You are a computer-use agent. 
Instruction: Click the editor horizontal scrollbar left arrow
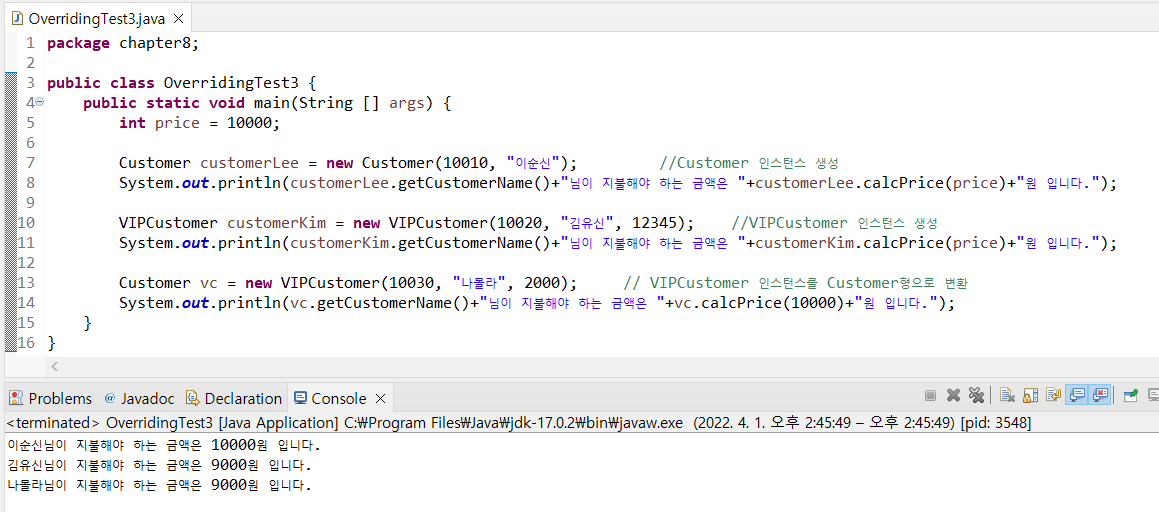[x=54, y=367]
